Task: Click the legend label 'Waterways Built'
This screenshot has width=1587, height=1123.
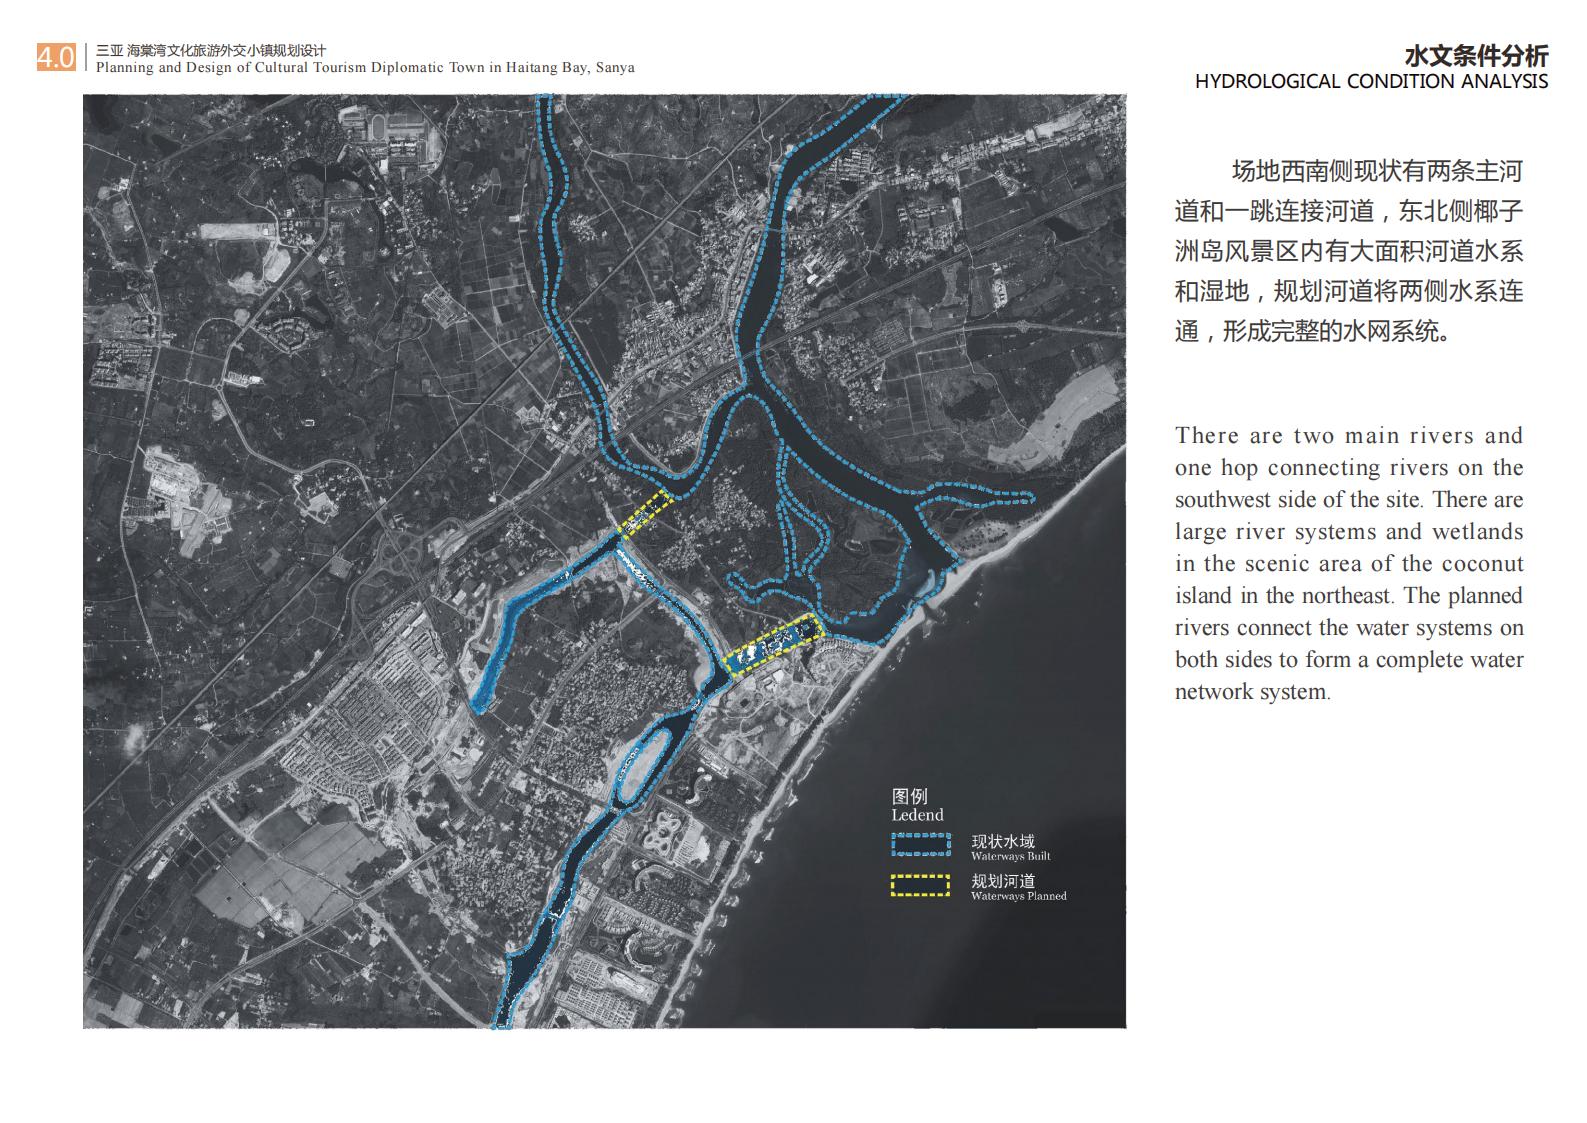Action: [1011, 856]
